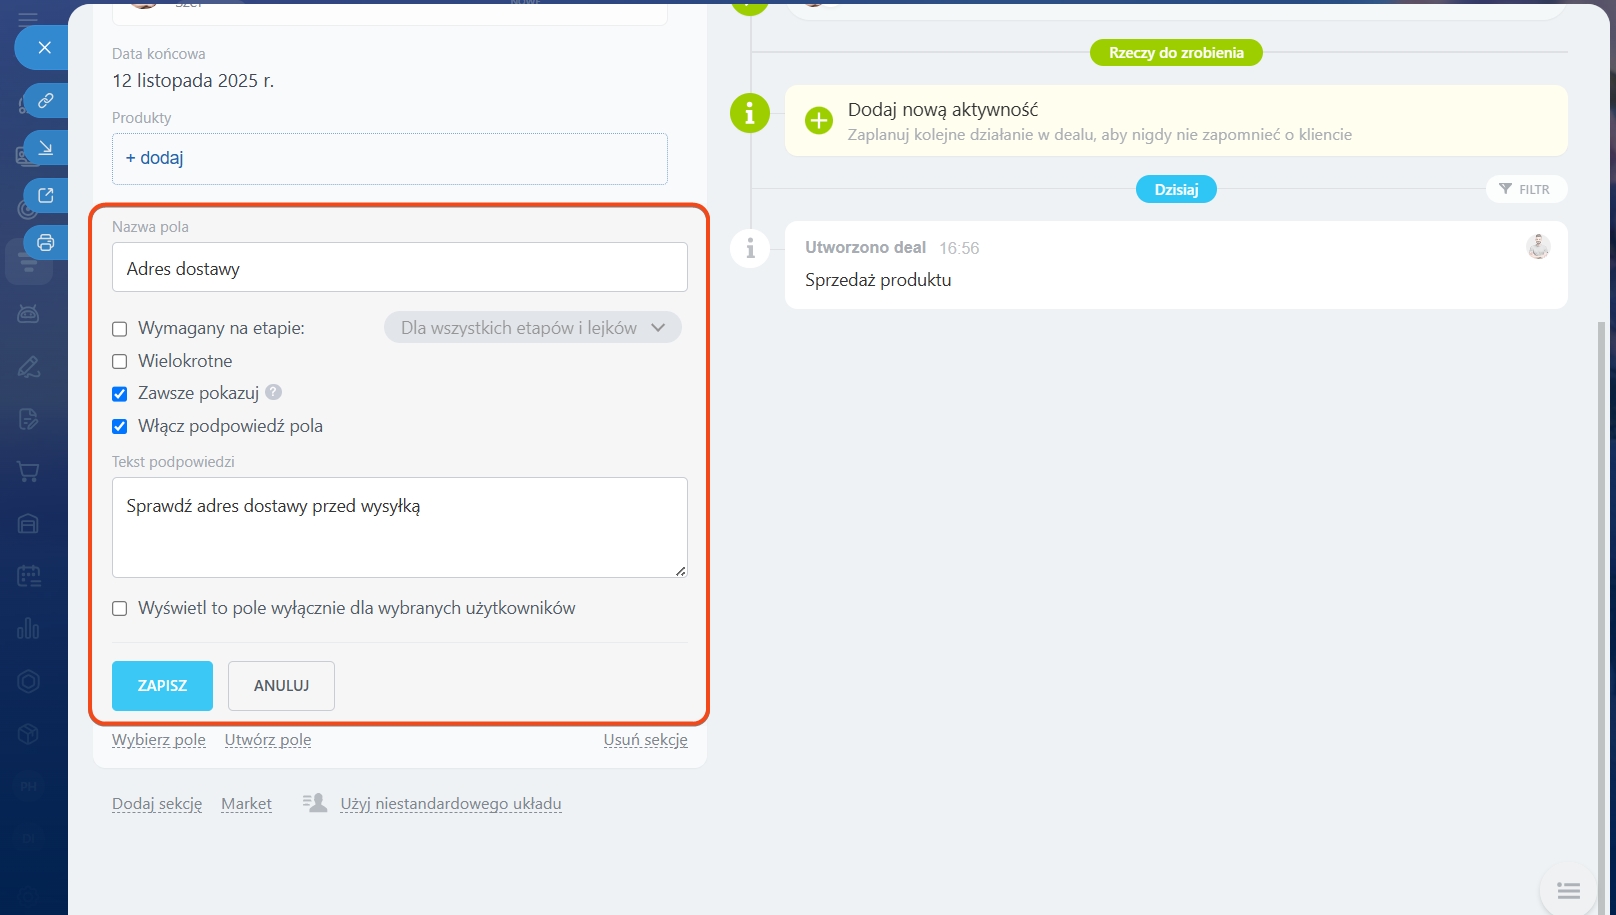Enable the Wielokrotne checkbox
1616x915 pixels.
tap(120, 361)
